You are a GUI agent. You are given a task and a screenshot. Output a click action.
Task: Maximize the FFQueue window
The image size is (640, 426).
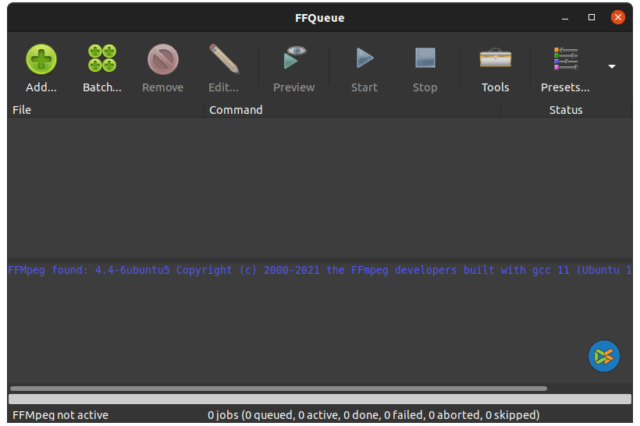pos(591,17)
